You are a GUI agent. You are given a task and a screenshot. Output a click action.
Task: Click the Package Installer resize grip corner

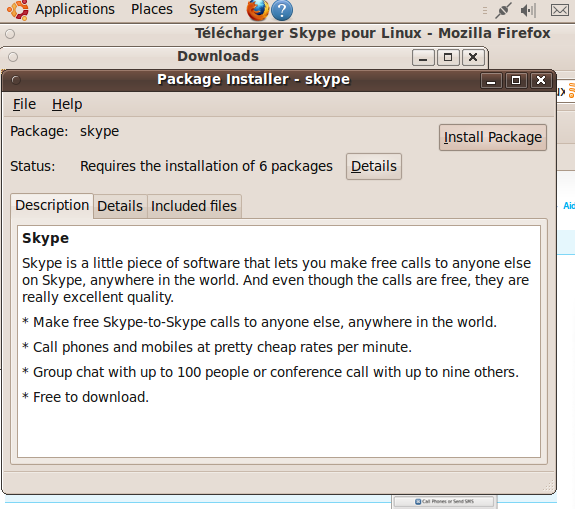tap(548, 486)
